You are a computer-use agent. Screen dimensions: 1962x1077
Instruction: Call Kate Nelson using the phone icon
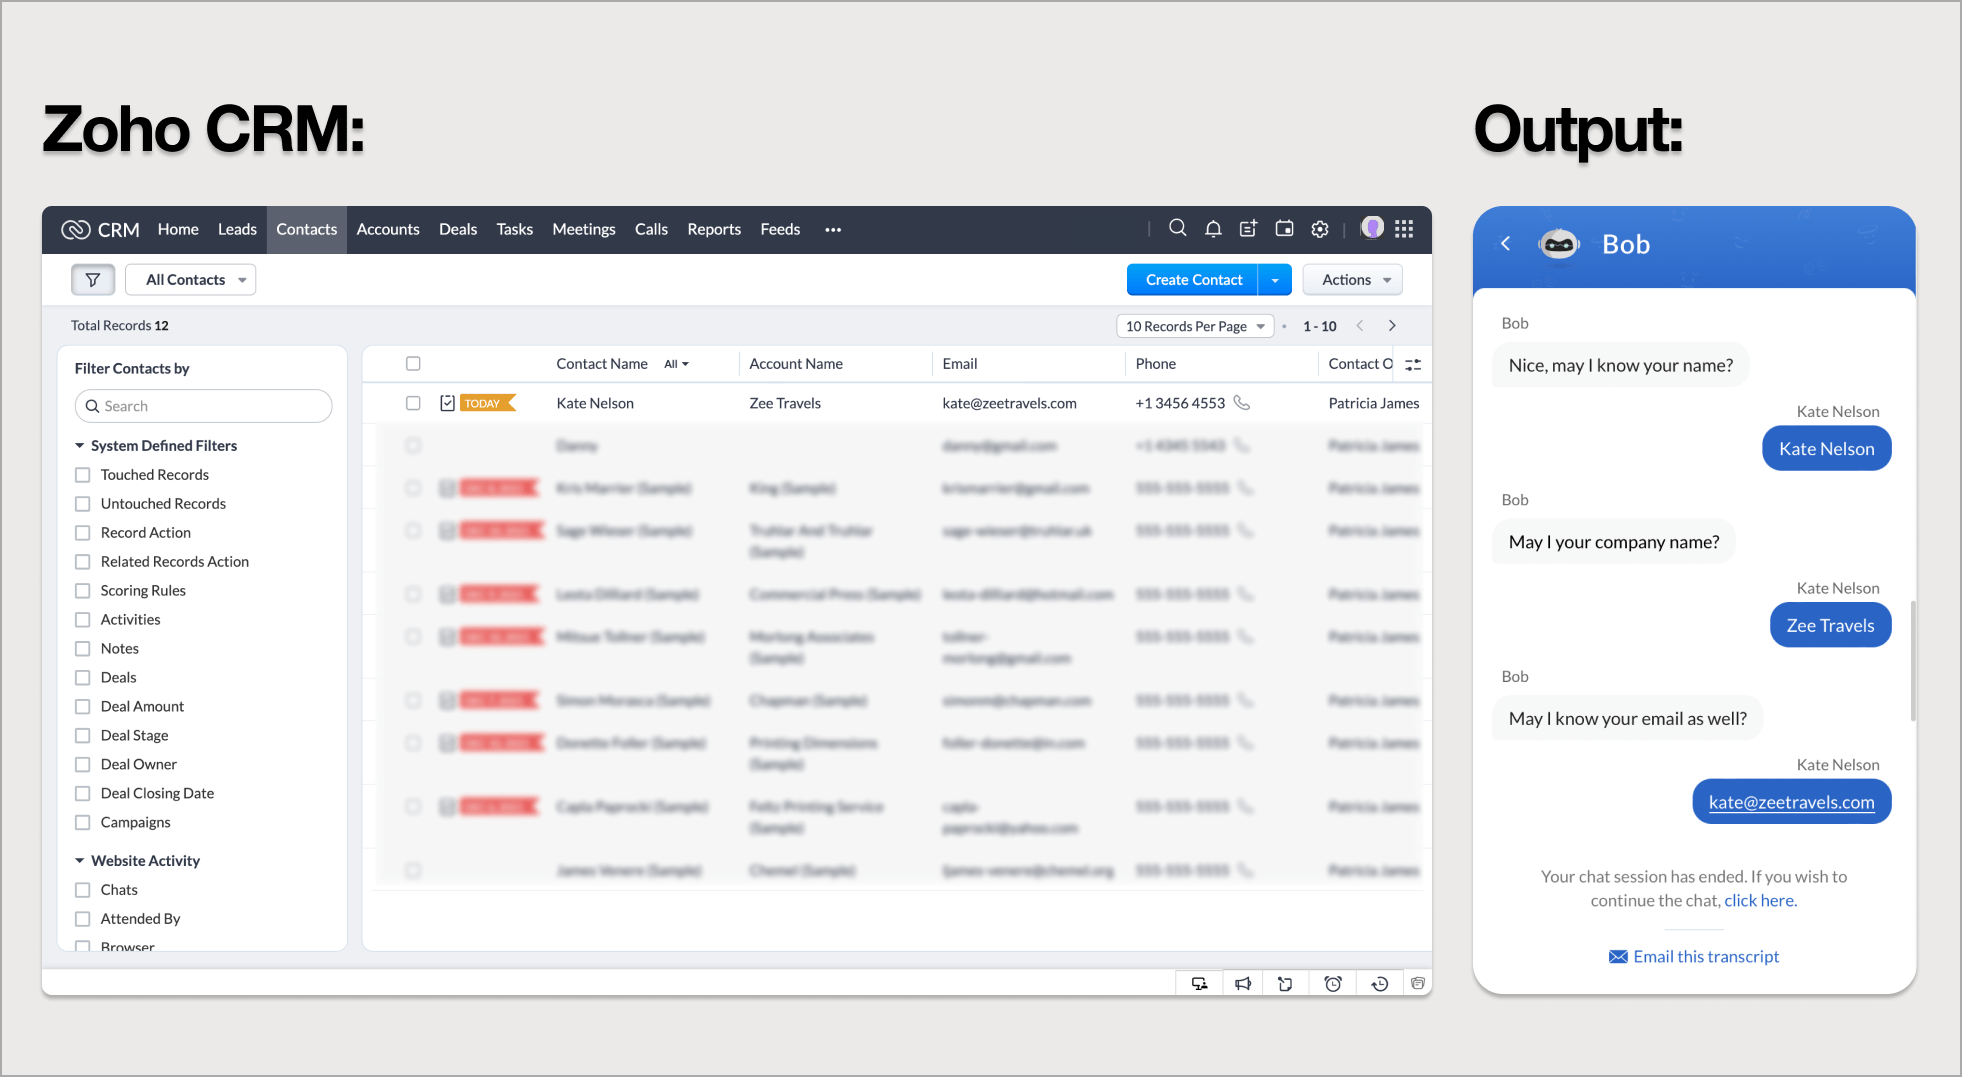tap(1241, 403)
